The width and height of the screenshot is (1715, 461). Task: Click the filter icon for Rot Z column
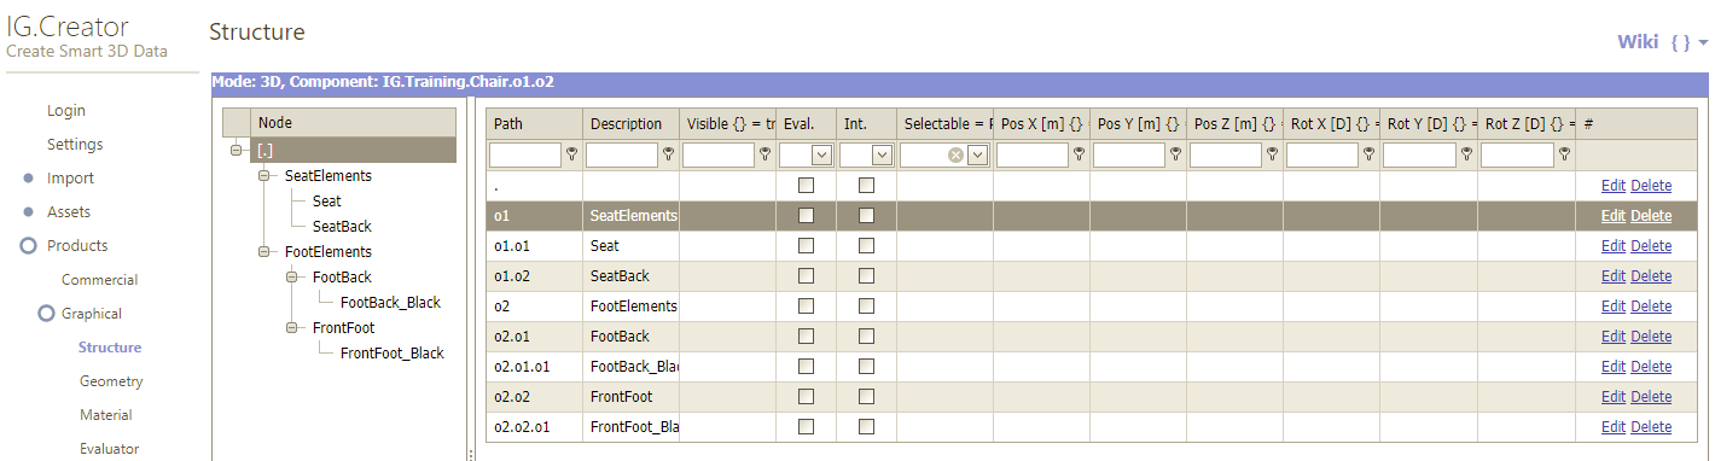click(x=1564, y=155)
